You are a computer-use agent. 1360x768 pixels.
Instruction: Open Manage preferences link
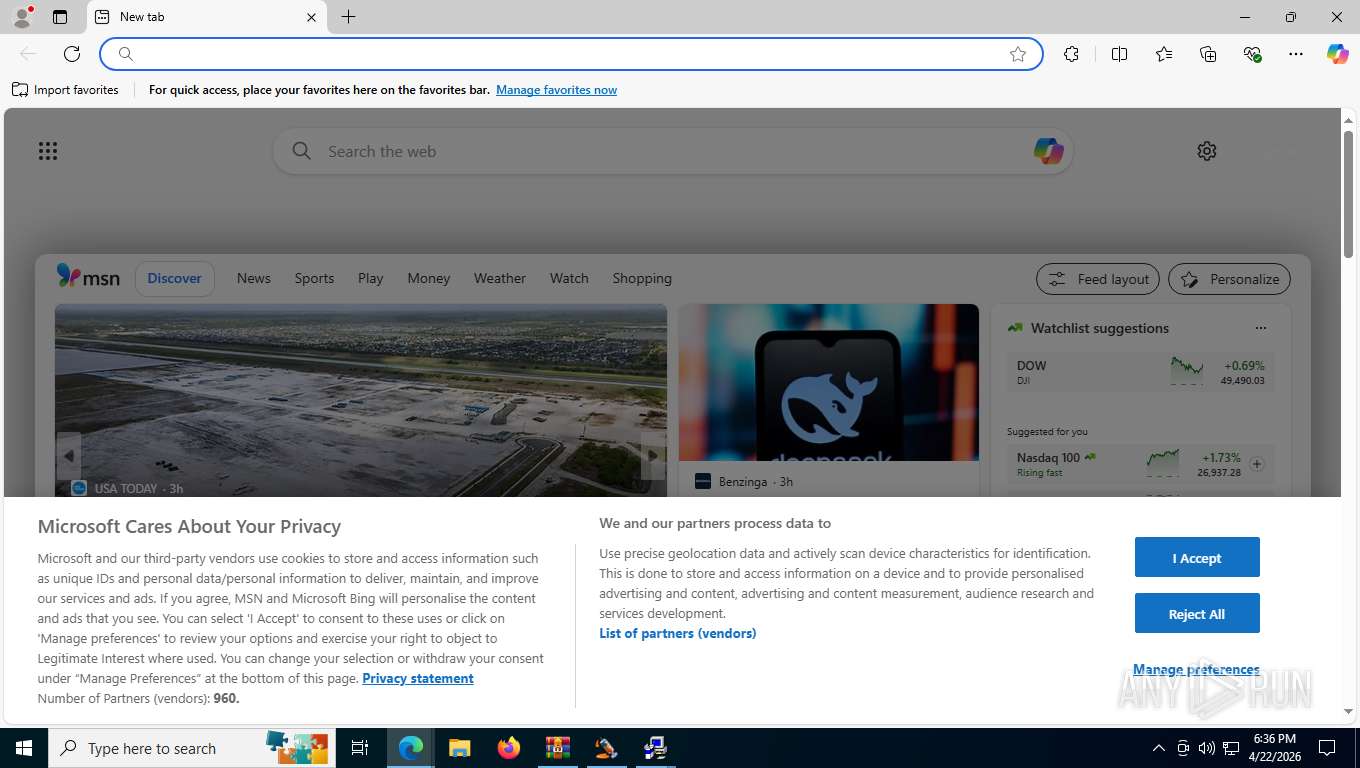(x=1196, y=669)
